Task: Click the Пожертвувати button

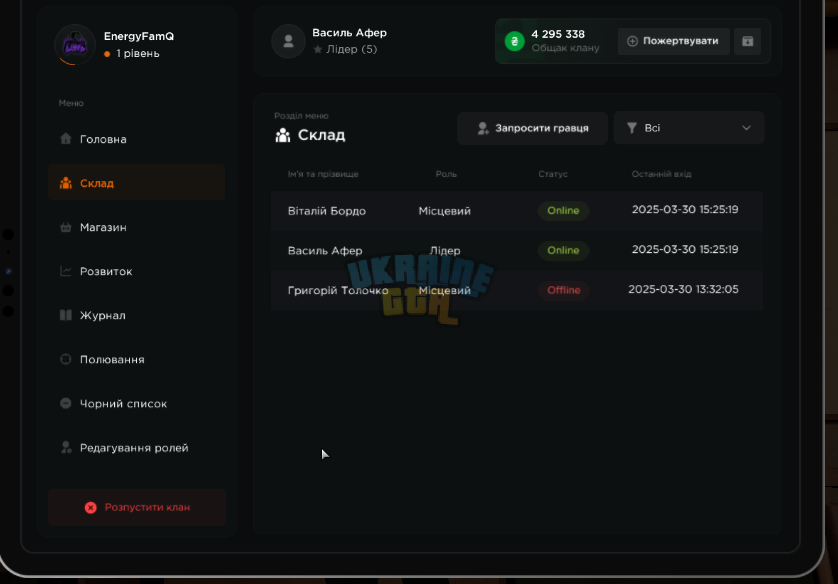Action: point(673,41)
